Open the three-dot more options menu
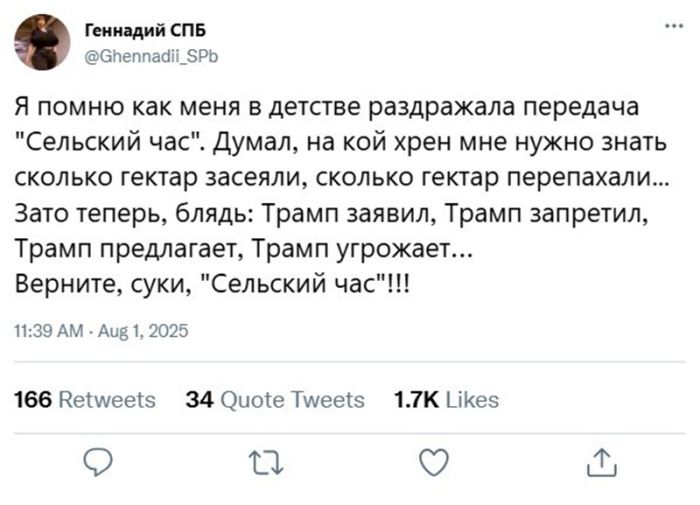 click(x=660, y=26)
